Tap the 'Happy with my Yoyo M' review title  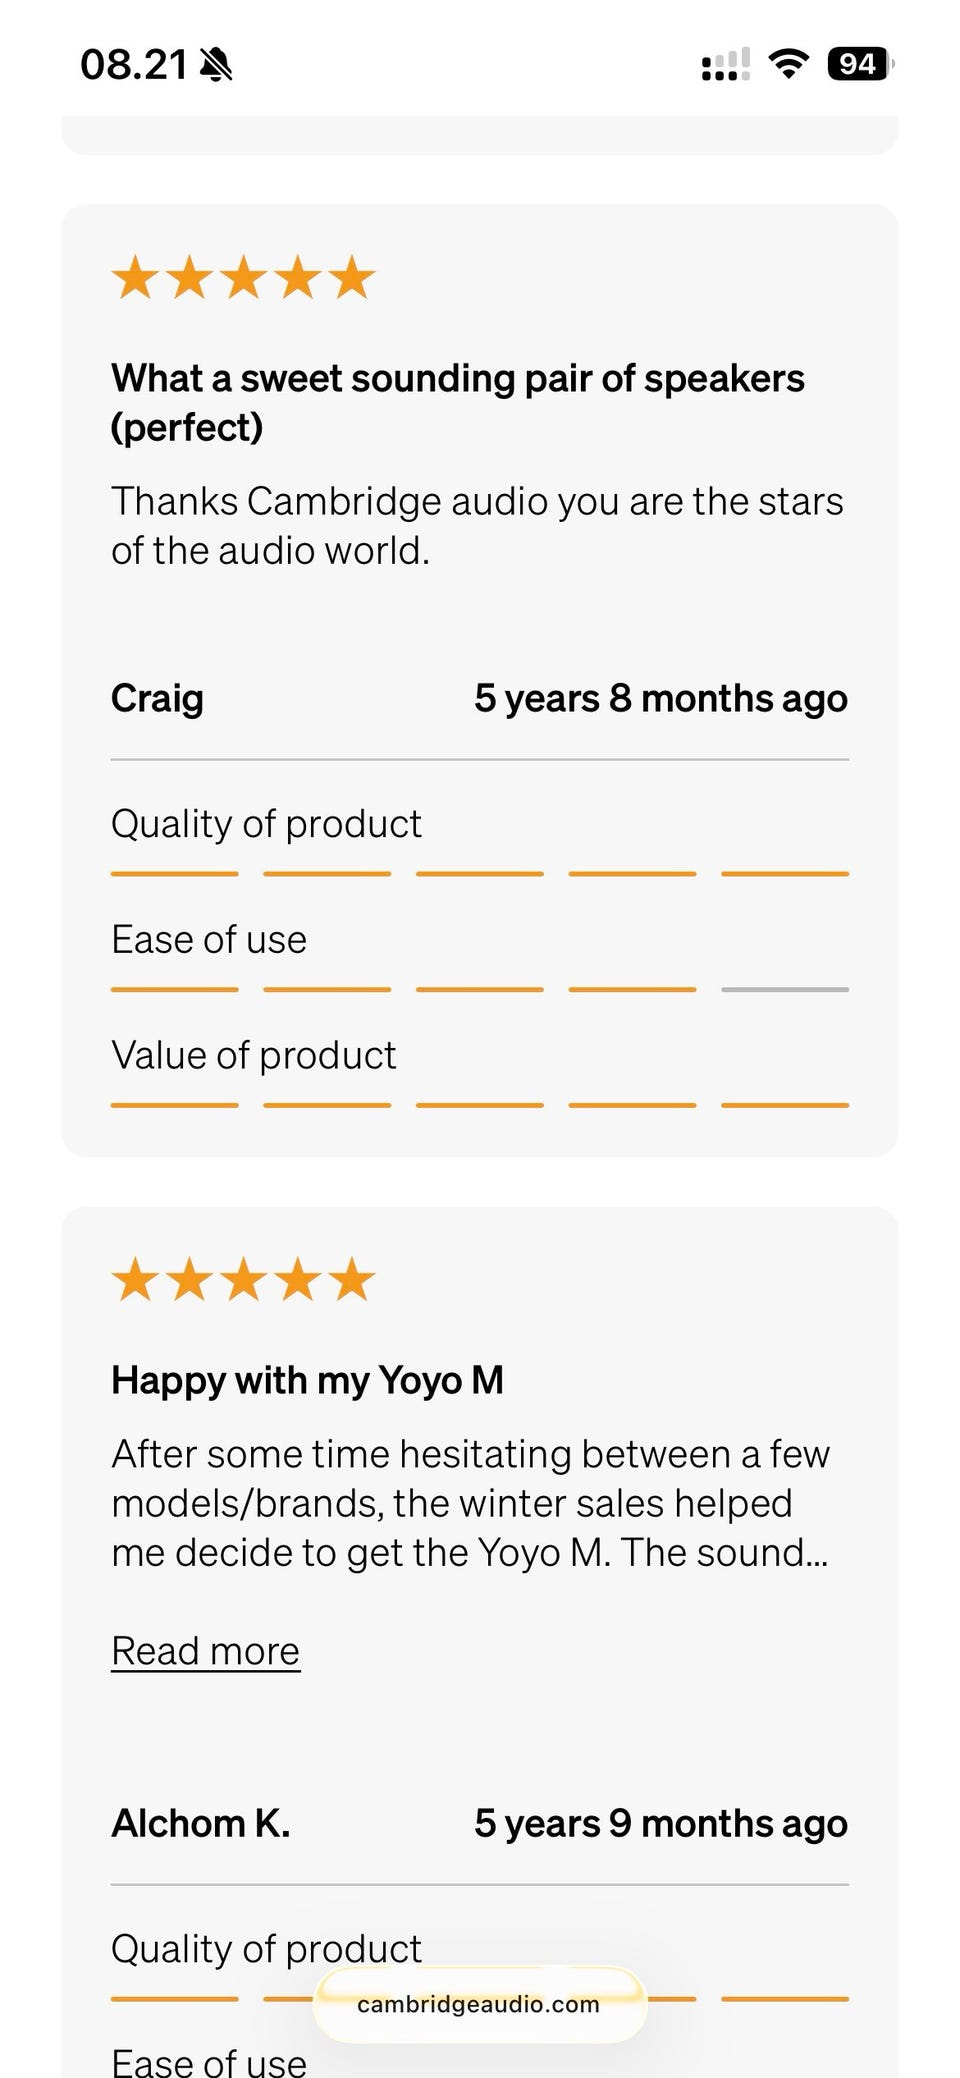(x=307, y=1380)
